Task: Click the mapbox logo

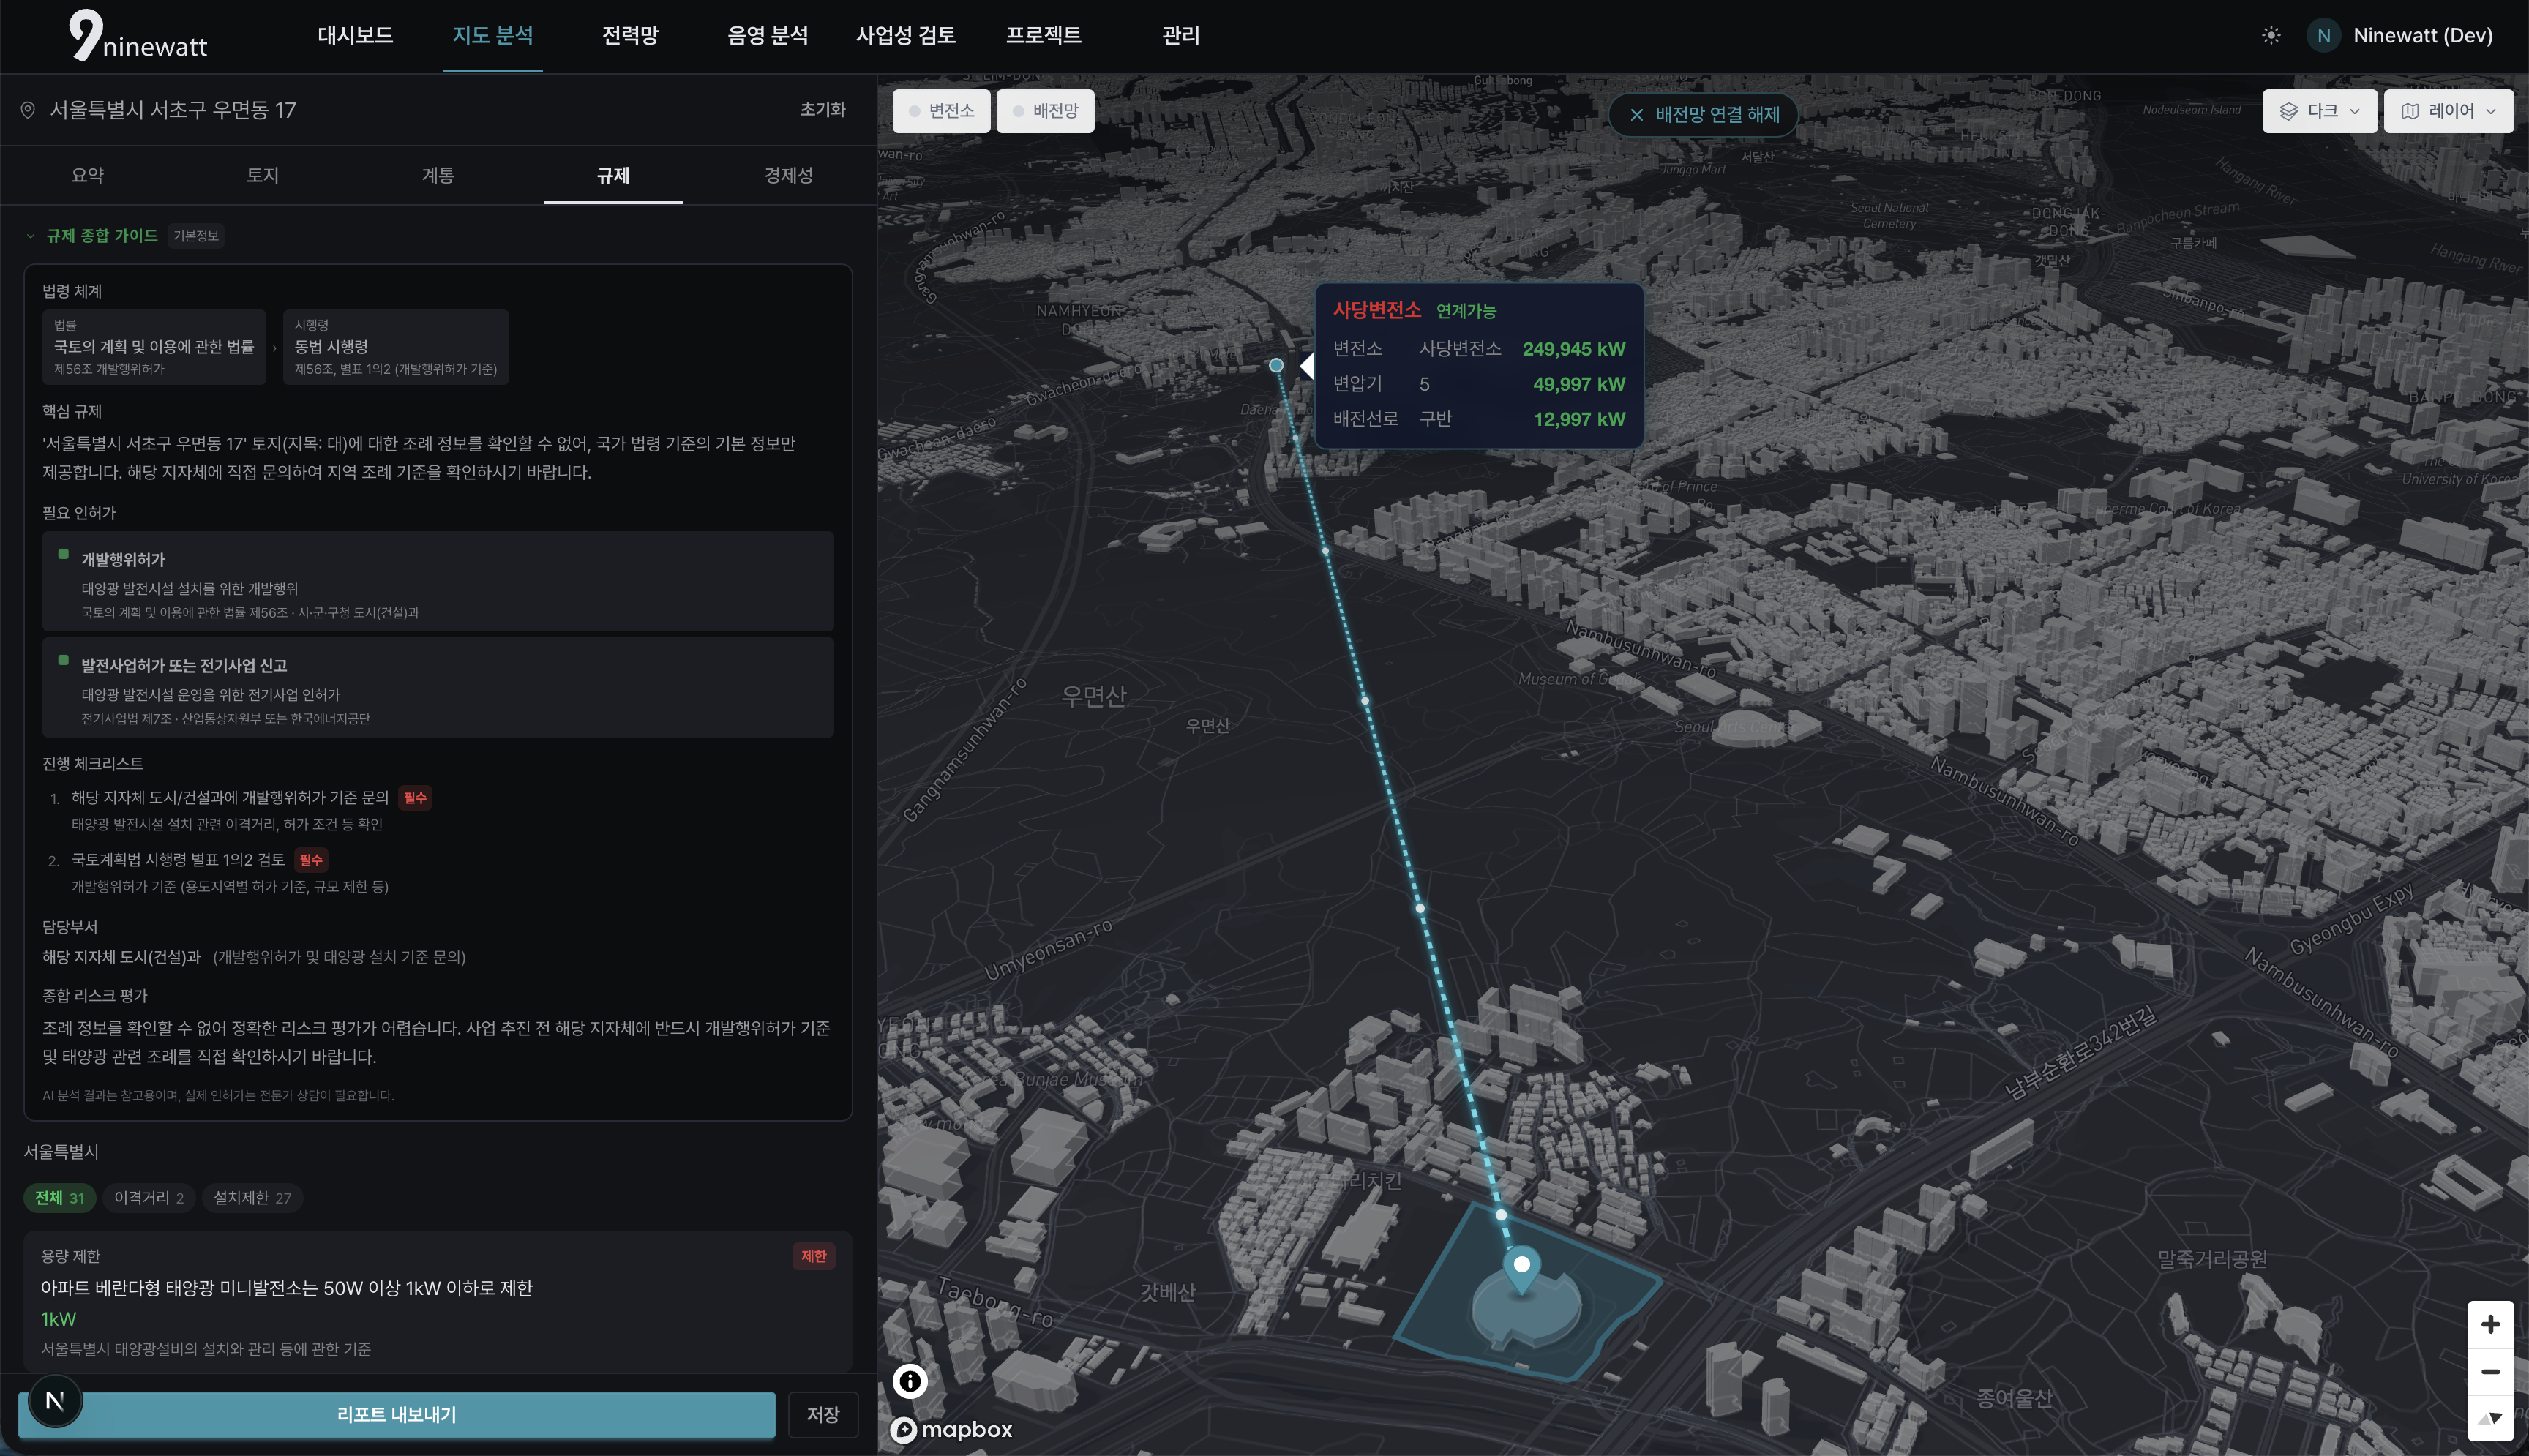Action: click(952, 1430)
